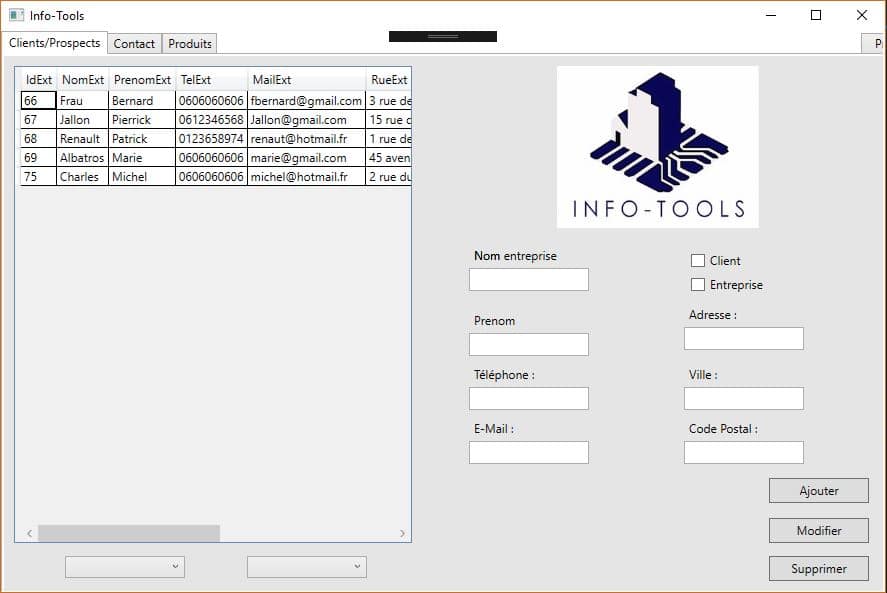
Task: Sort by the NomExt column header
Action: 83,80
